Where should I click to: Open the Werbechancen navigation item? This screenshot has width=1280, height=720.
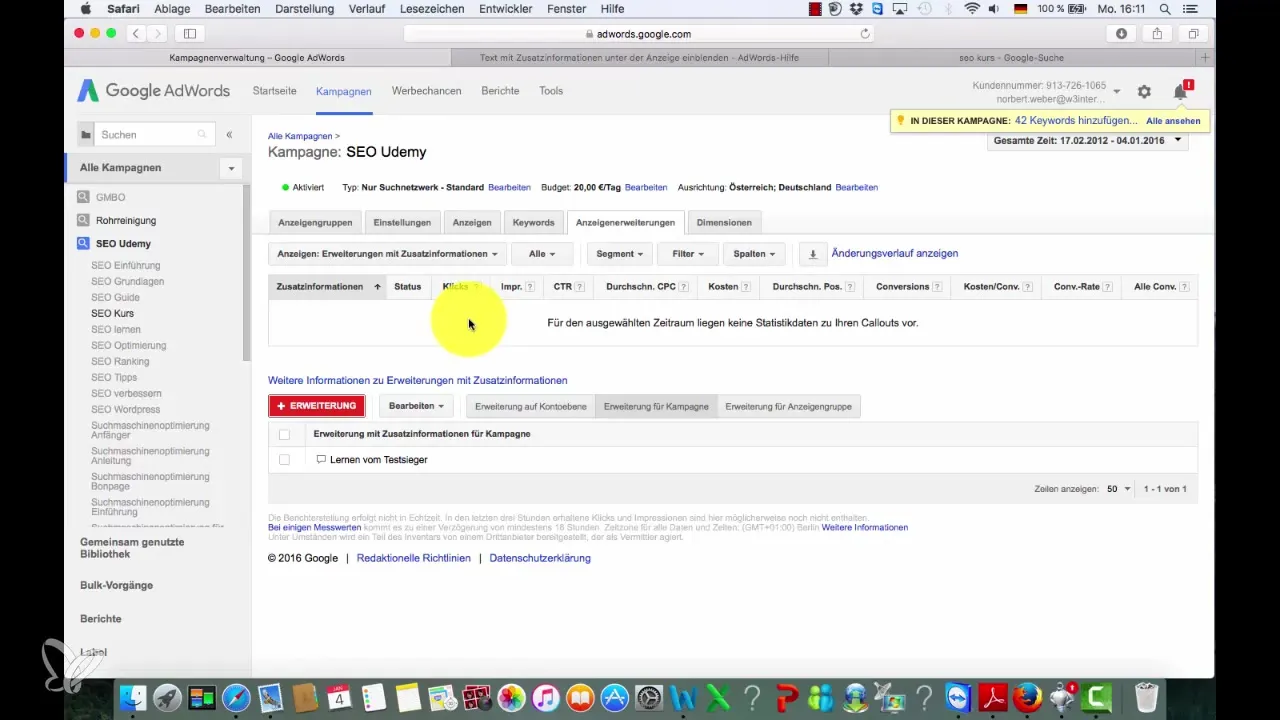click(x=426, y=91)
